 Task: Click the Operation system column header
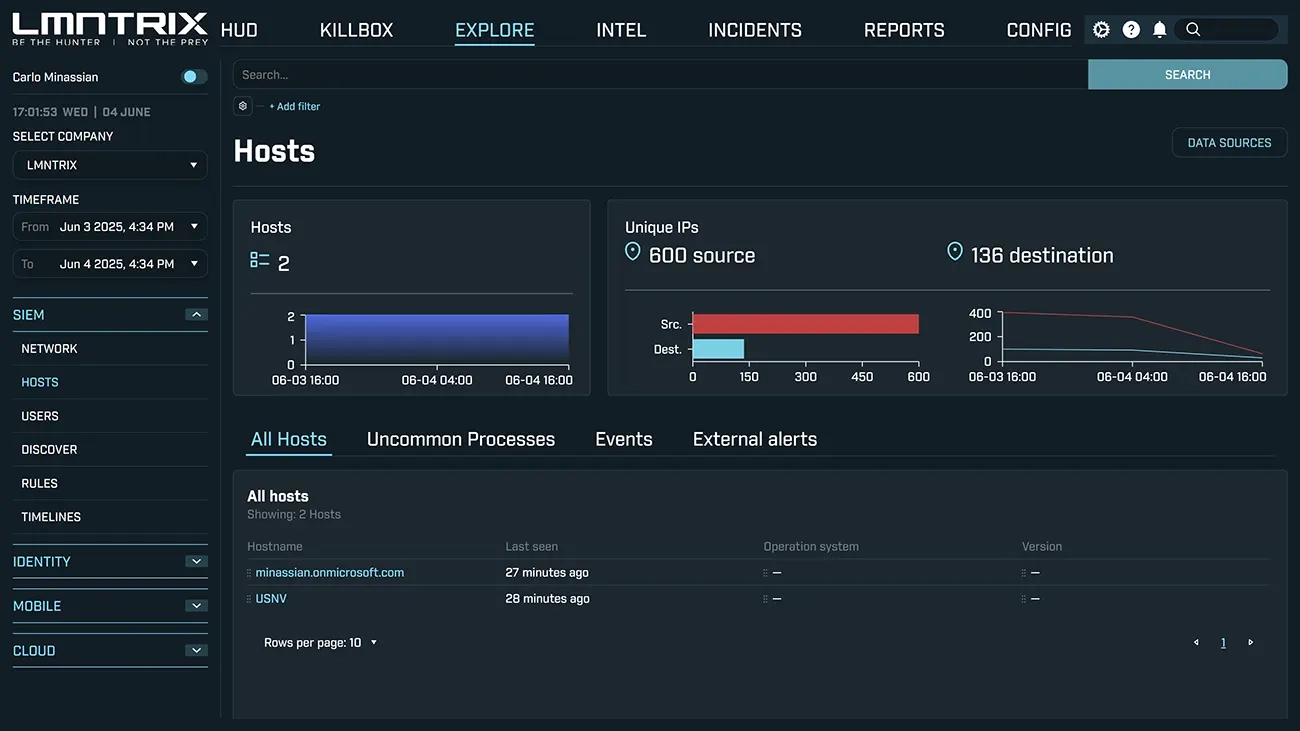click(811, 547)
